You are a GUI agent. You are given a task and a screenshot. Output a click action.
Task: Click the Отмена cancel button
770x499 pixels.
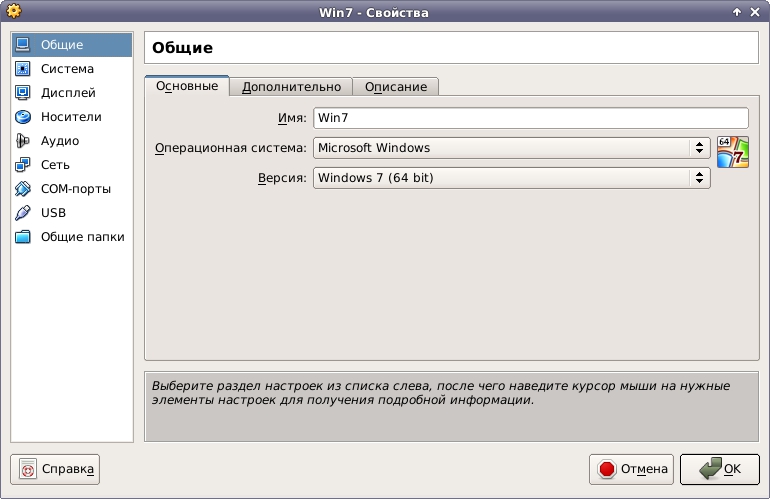[632, 470]
